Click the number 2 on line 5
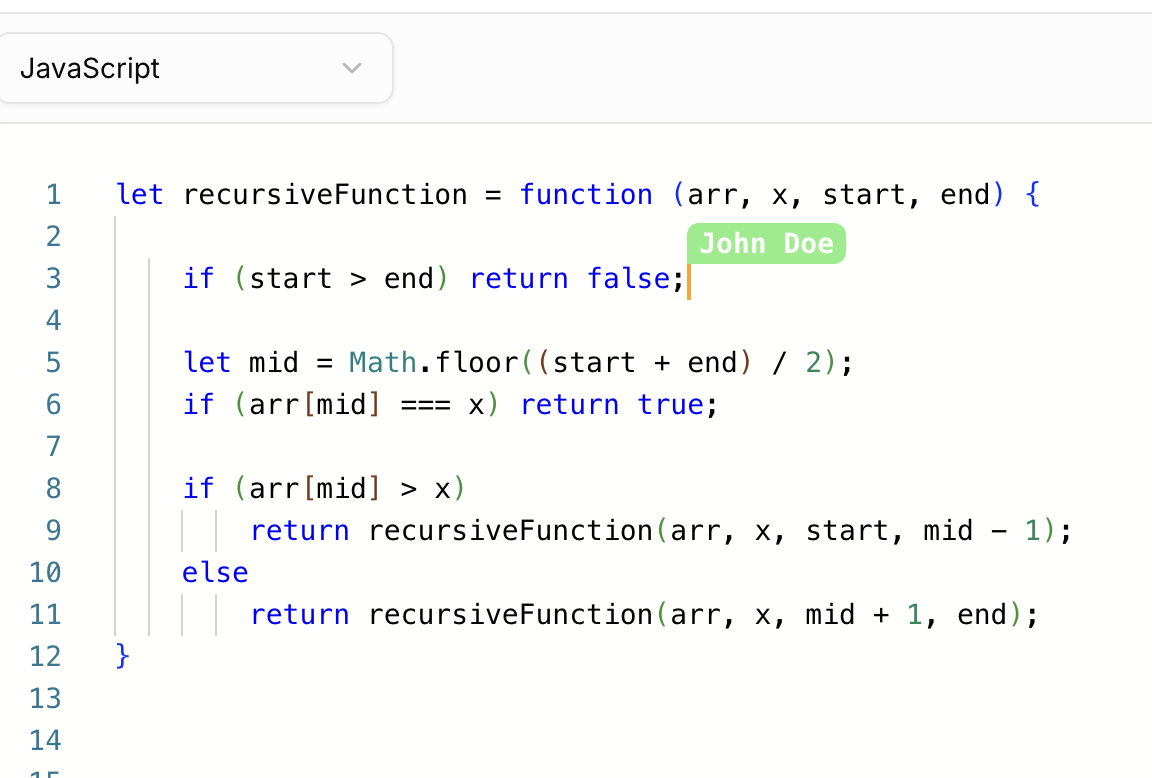 813,362
